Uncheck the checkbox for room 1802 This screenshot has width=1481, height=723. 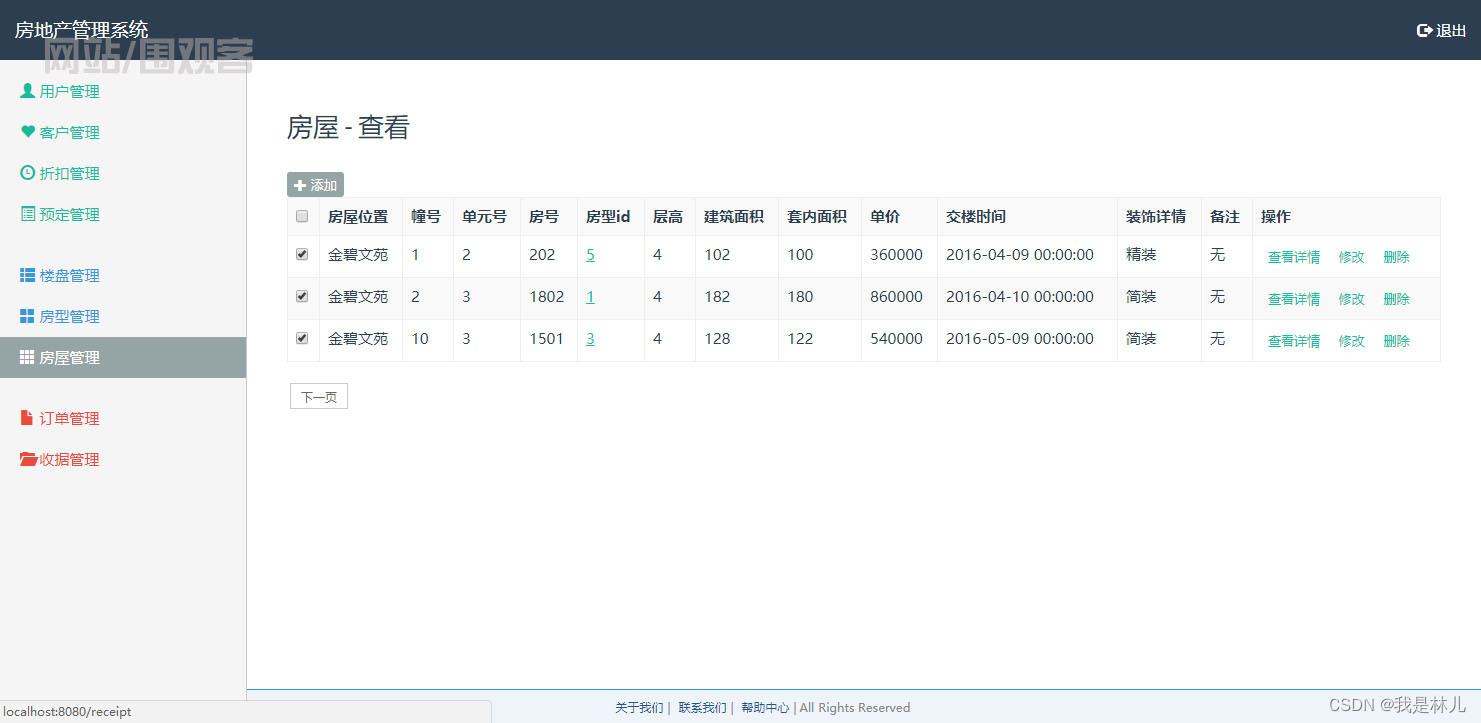(301, 296)
